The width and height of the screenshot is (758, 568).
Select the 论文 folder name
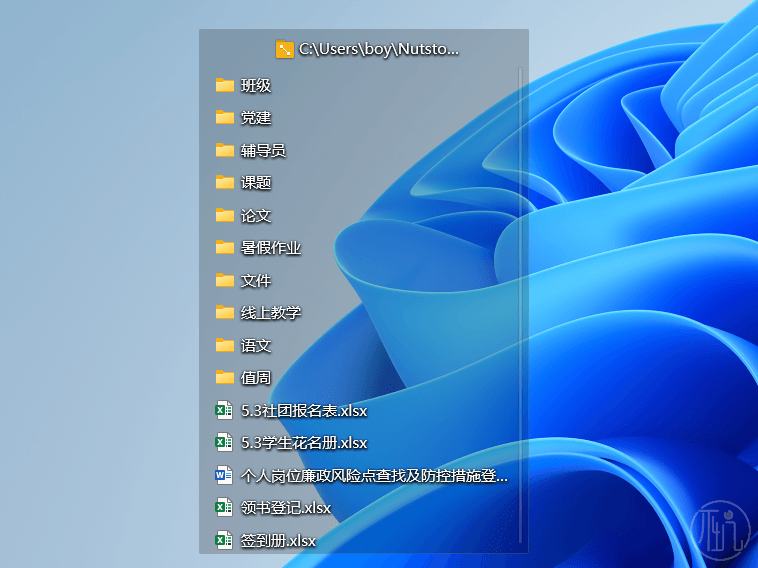click(x=256, y=215)
